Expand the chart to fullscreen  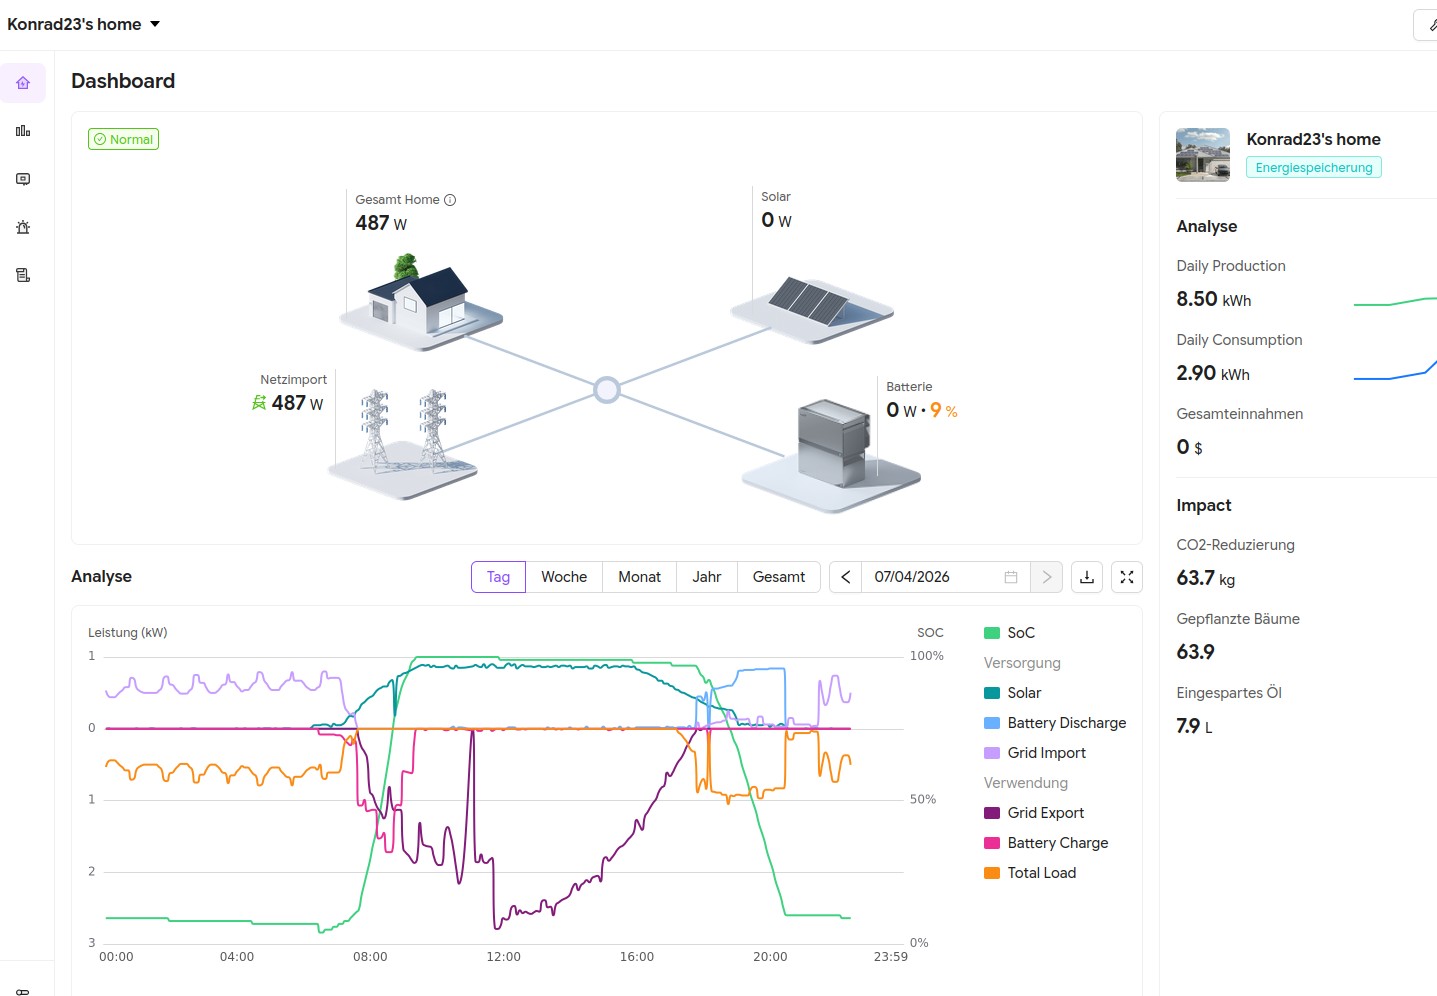pyautogui.click(x=1127, y=577)
